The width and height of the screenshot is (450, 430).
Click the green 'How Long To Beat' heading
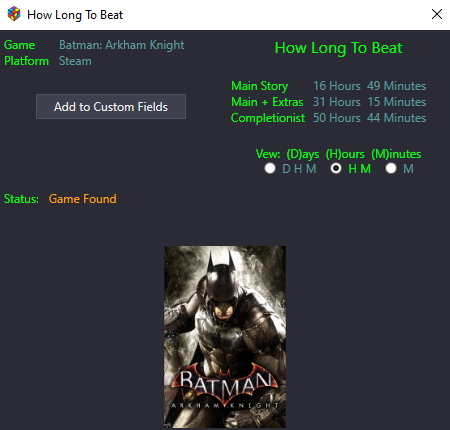(338, 48)
